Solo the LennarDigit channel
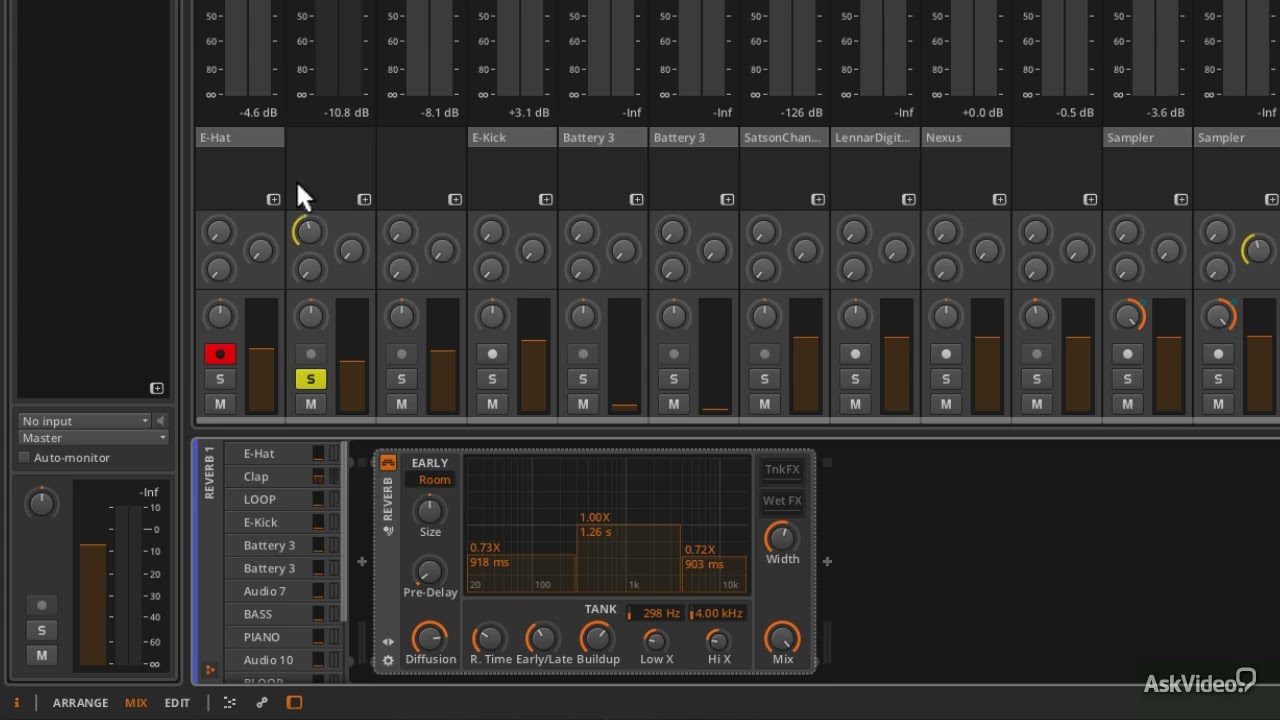The image size is (1280, 720). pos(855,379)
